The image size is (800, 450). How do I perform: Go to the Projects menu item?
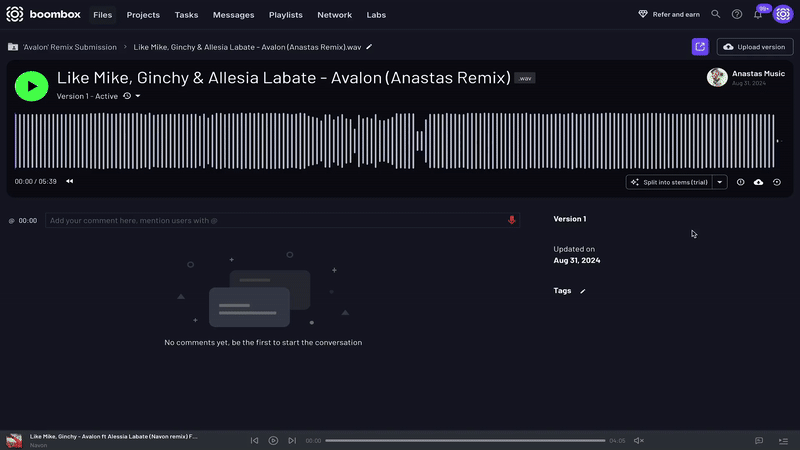tap(143, 15)
